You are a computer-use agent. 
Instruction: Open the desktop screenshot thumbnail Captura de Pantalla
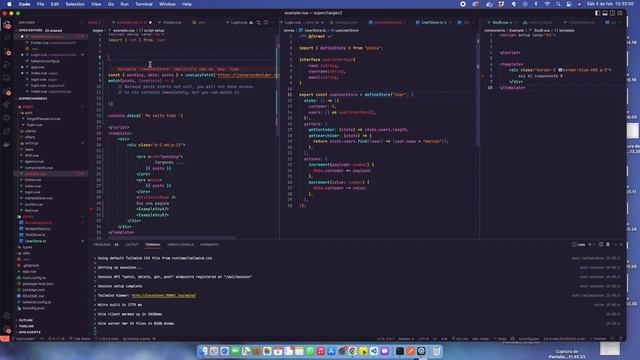click(x=609, y=349)
